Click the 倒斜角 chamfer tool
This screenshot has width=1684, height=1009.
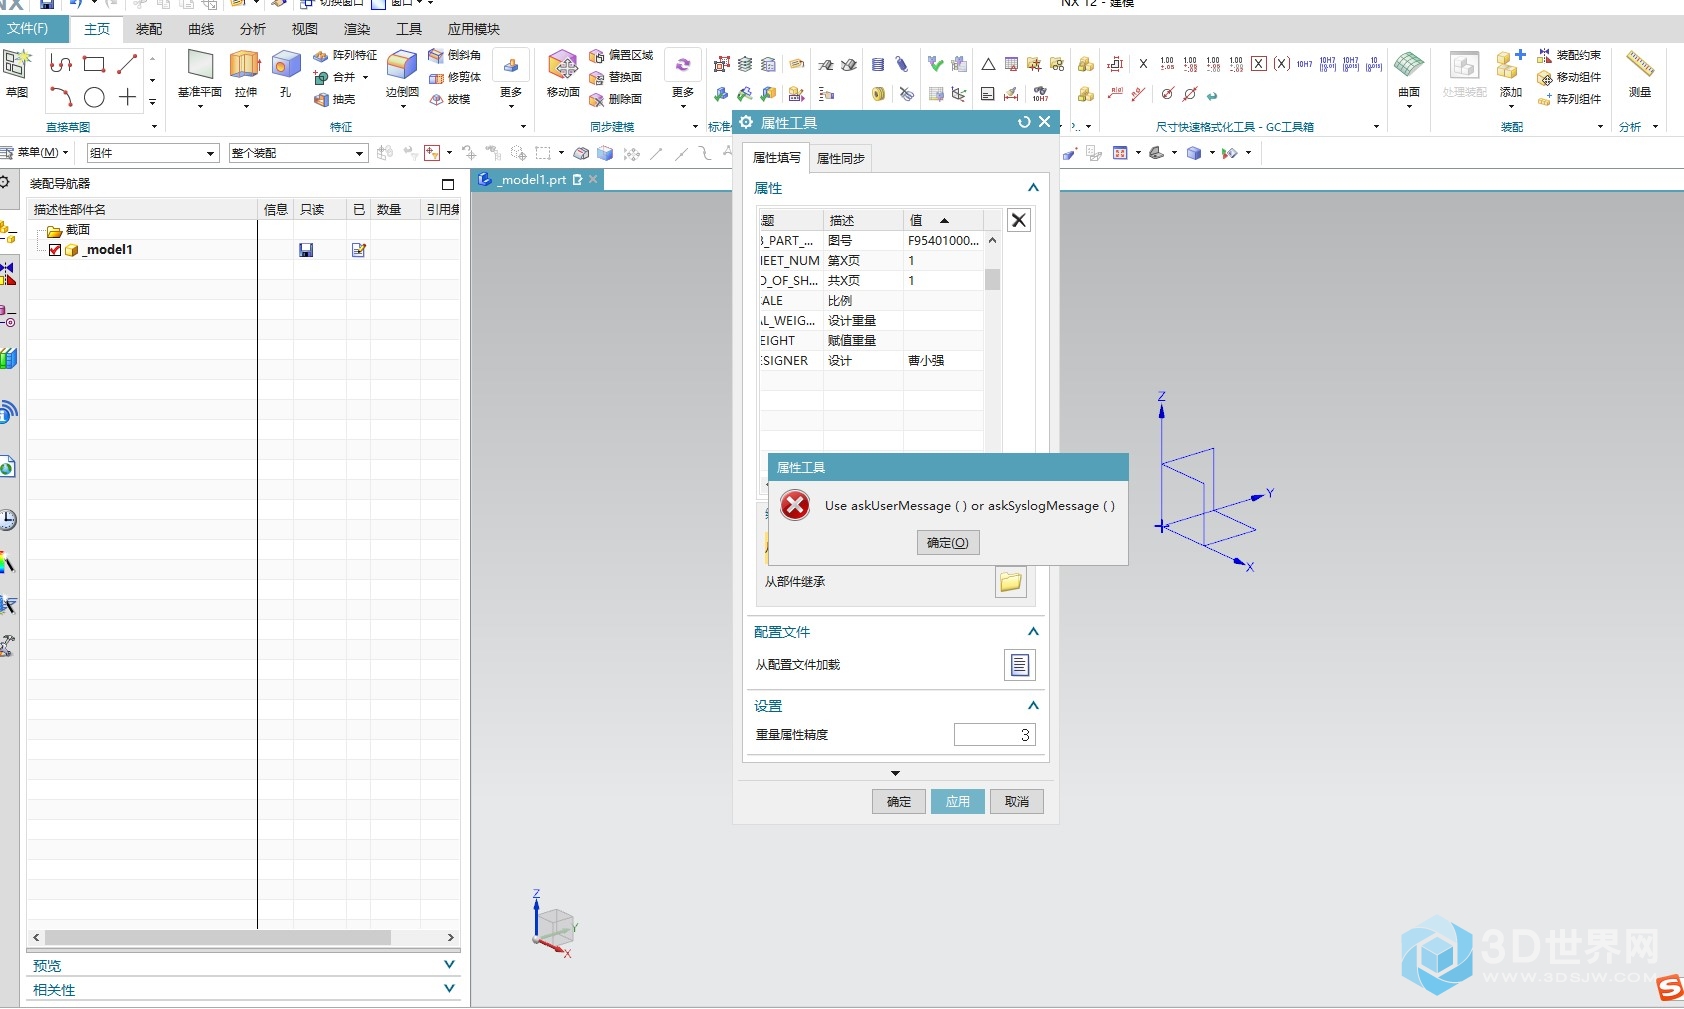pos(455,56)
